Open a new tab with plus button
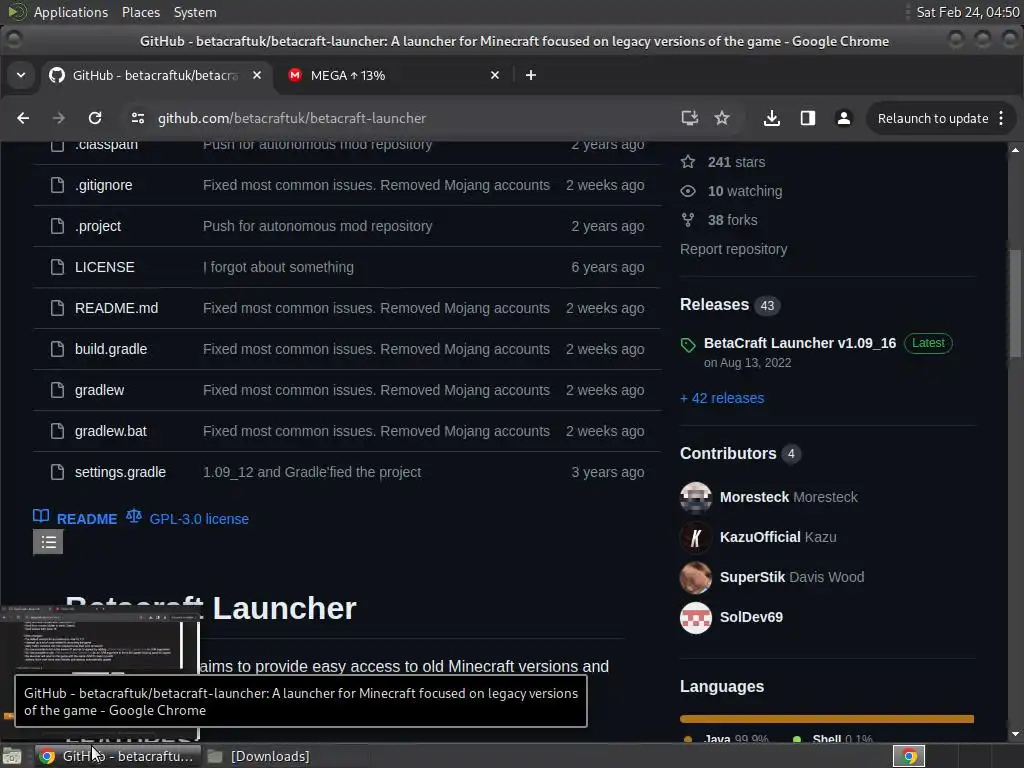Image resolution: width=1024 pixels, height=768 pixels. (531, 76)
